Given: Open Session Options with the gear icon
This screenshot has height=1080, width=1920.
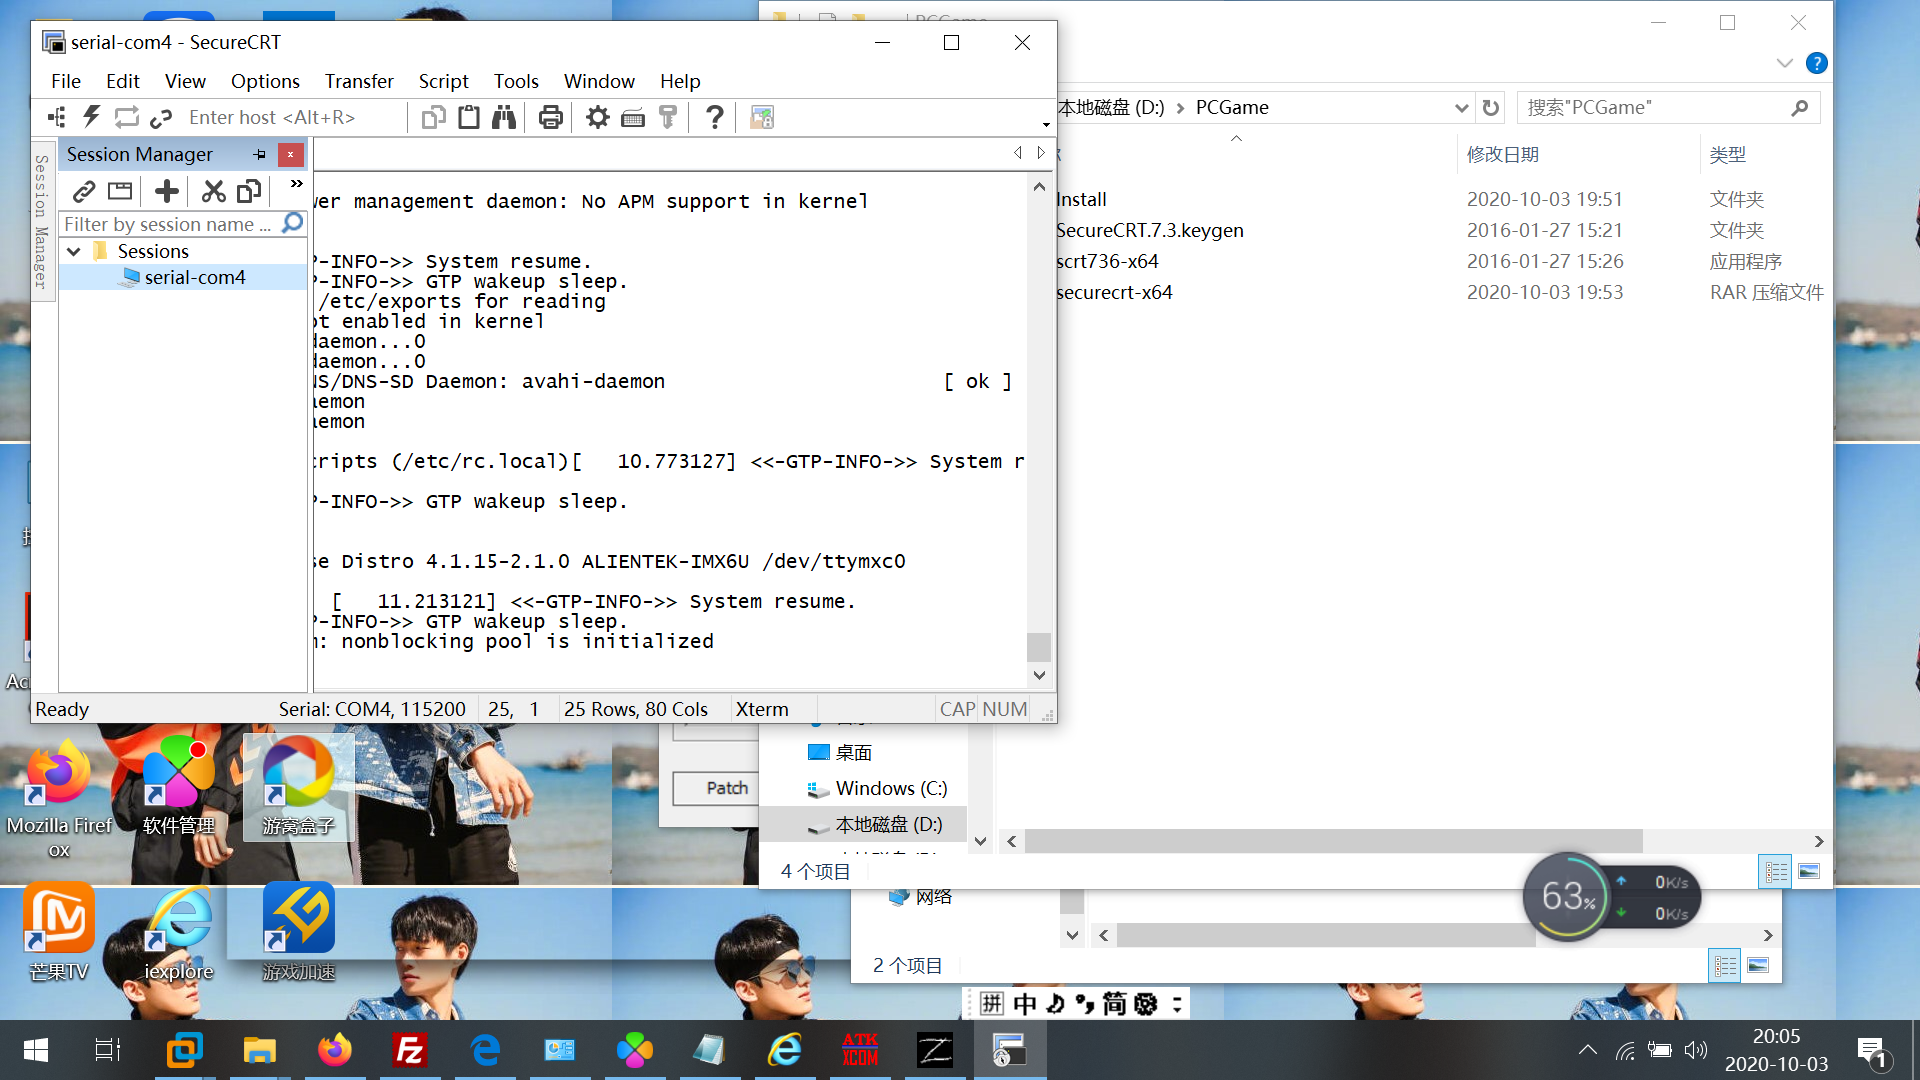Looking at the screenshot, I should click(x=597, y=117).
